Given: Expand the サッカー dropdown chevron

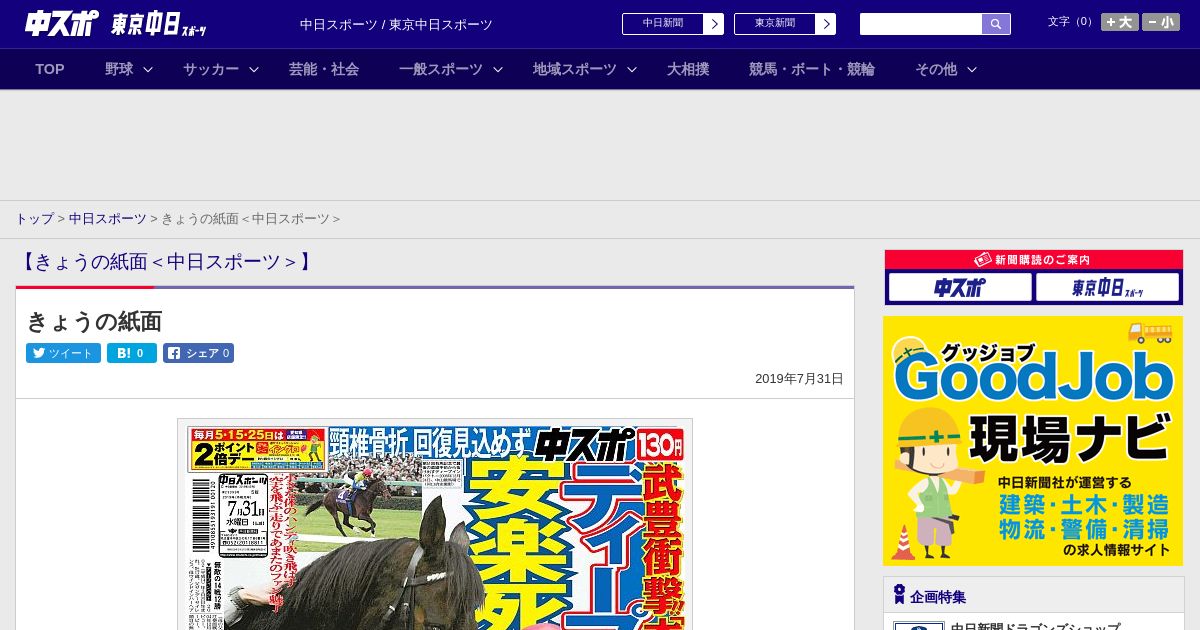Looking at the screenshot, I should [254, 69].
